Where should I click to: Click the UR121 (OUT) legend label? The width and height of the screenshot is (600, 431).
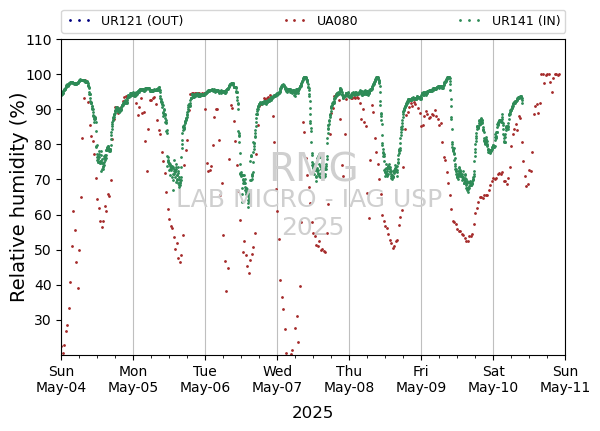[x=142, y=21]
